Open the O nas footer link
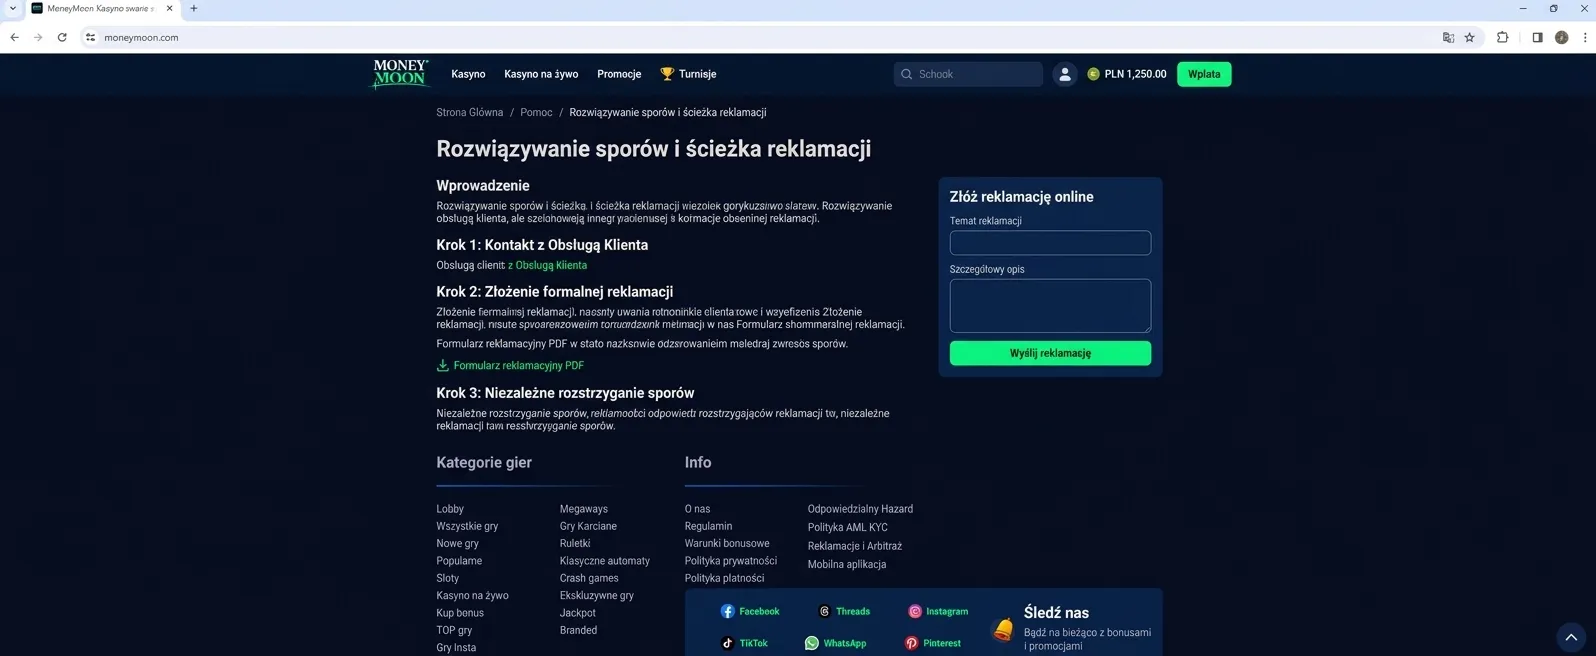 coord(697,509)
